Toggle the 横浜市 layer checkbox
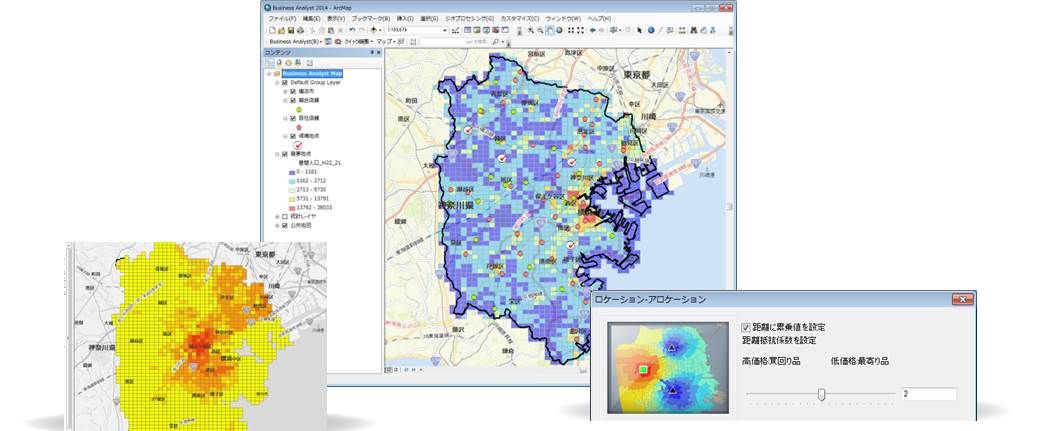 point(293,92)
